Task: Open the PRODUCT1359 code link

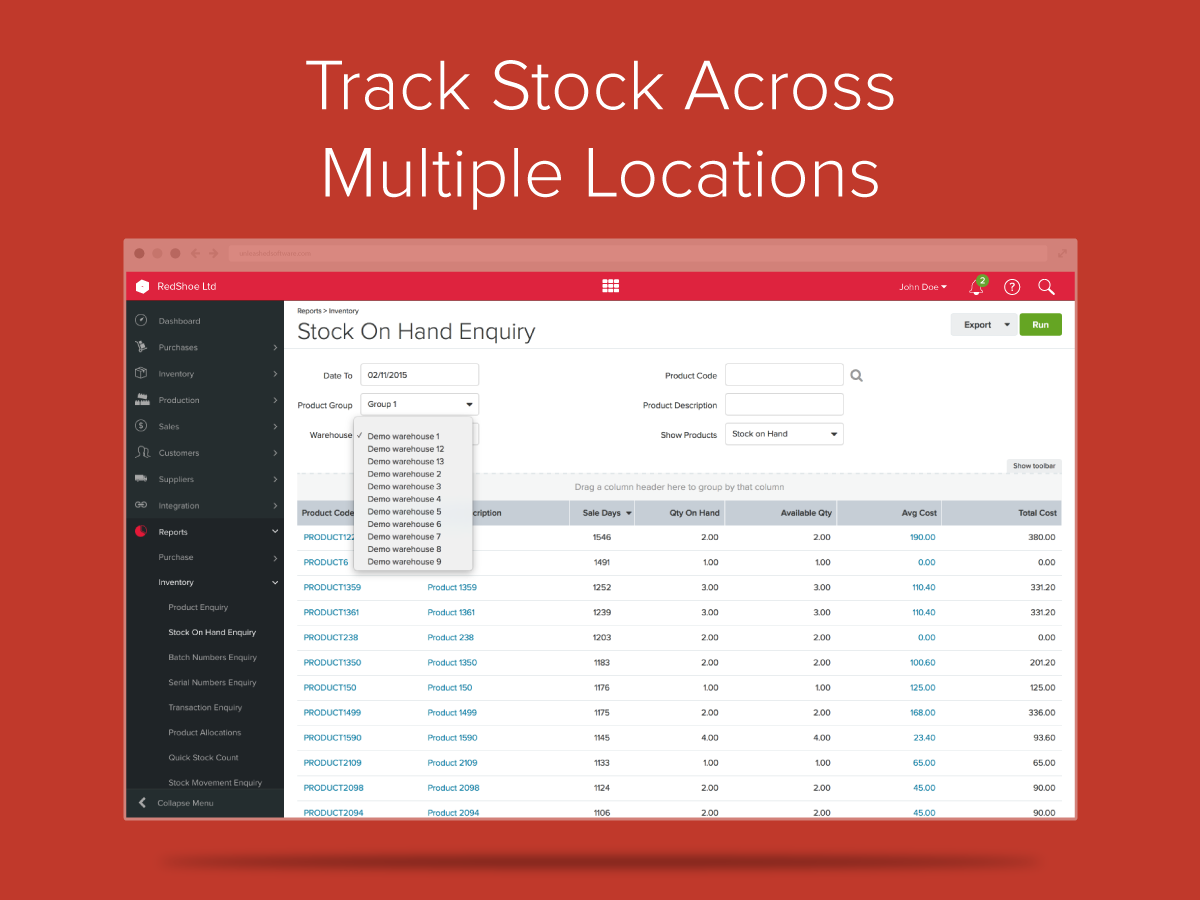Action: pyautogui.click(x=332, y=587)
